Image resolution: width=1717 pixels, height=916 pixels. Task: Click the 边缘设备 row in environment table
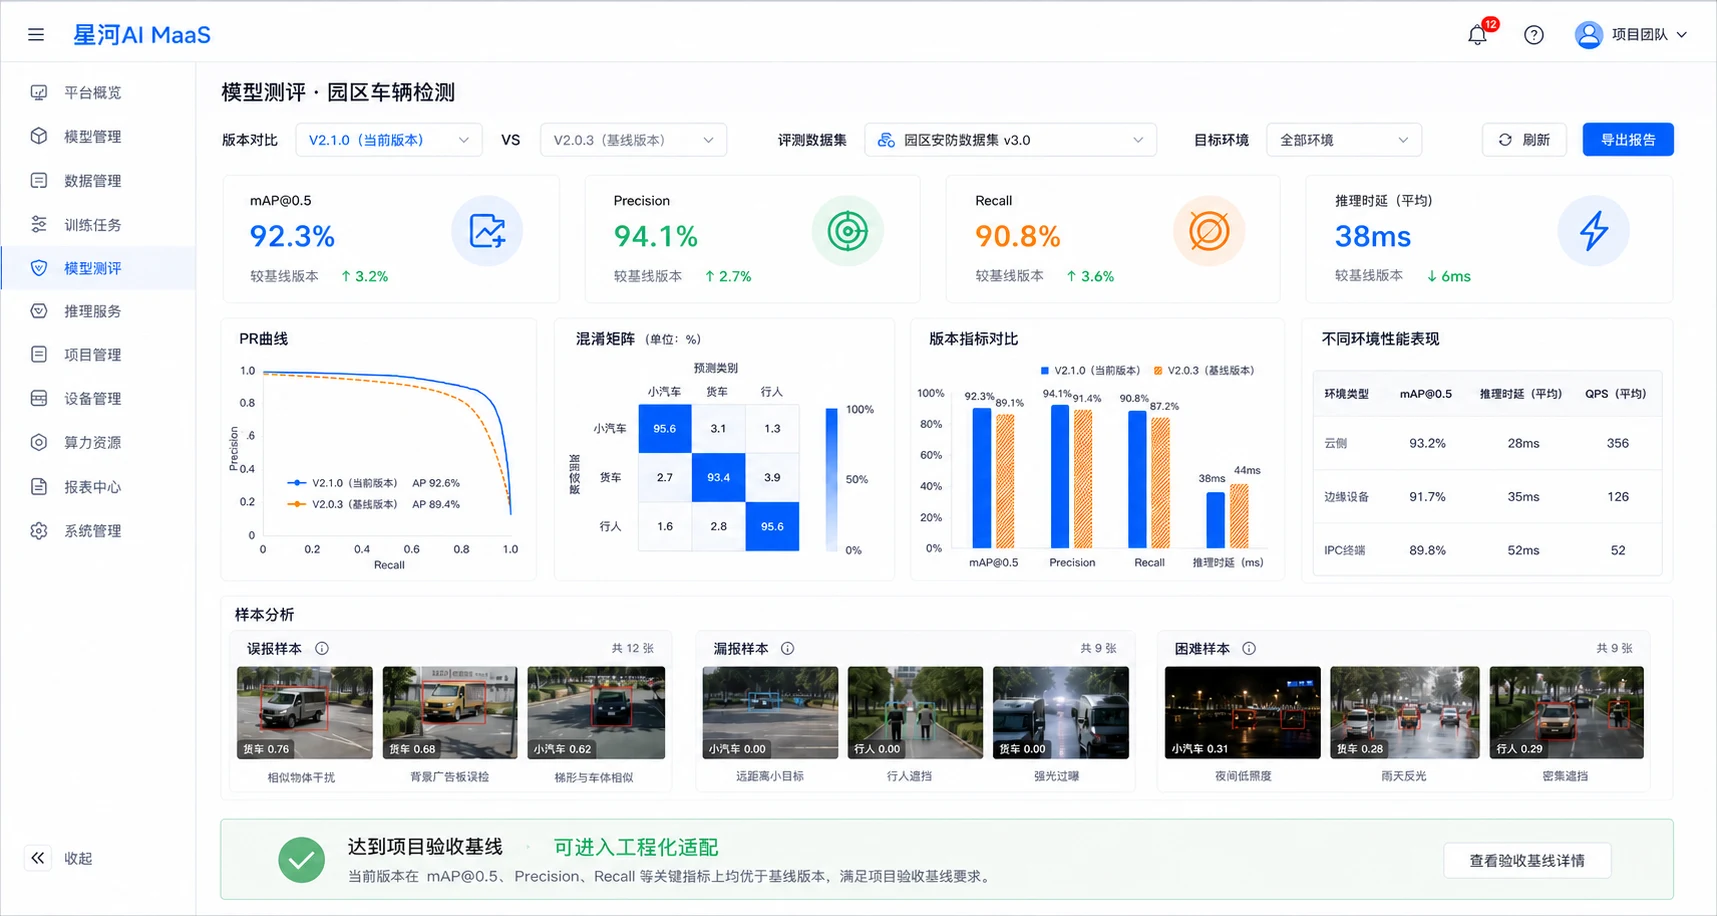click(x=1487, y=497)
